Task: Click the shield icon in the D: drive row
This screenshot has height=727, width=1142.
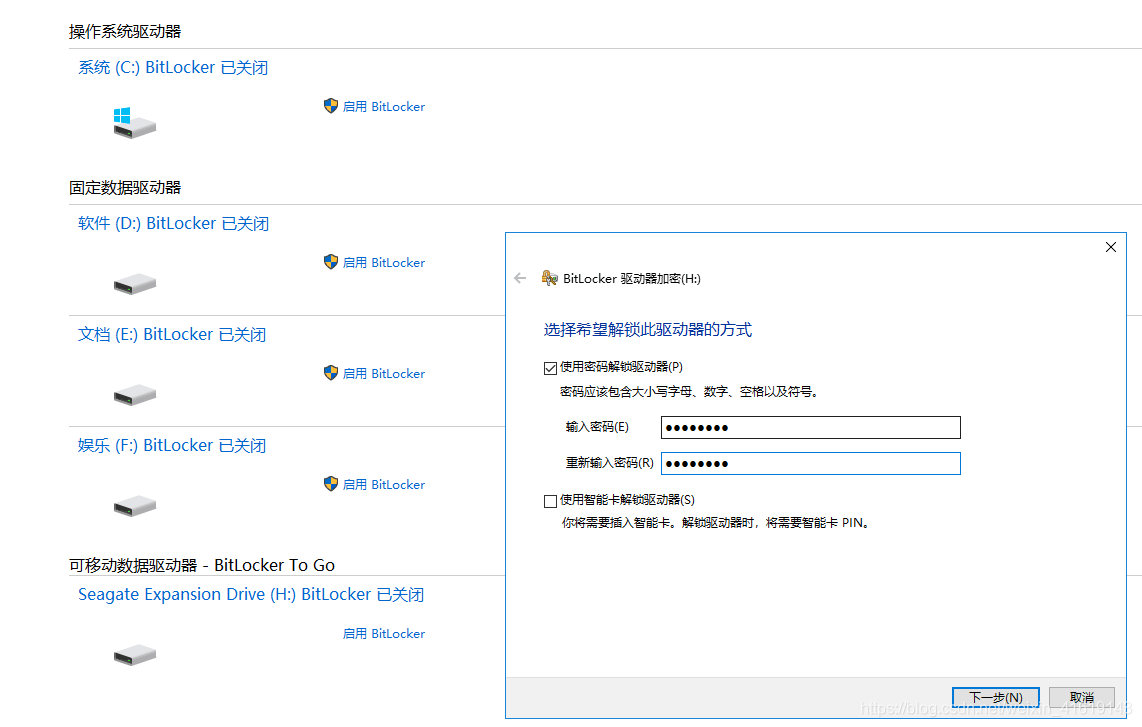Action: click(x=331, y=262)
